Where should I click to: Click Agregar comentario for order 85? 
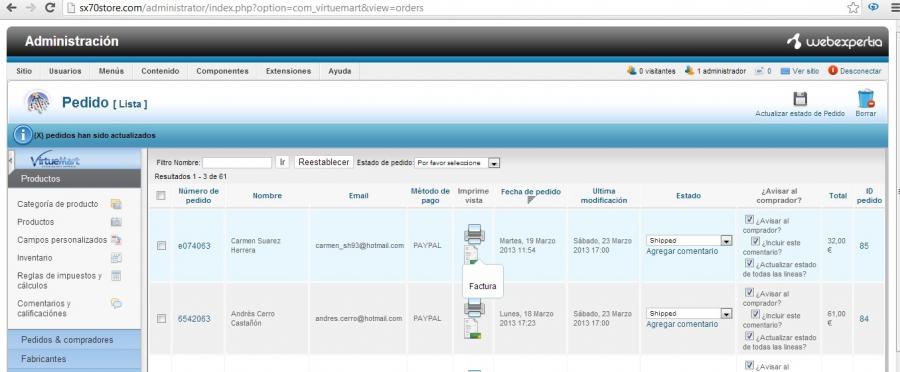(x=682, y=251)
